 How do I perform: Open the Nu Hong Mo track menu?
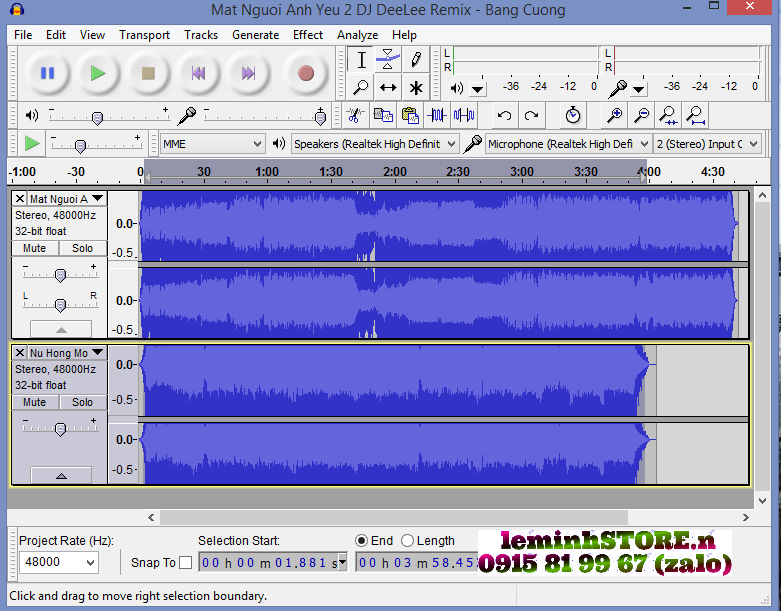[67, 353]
